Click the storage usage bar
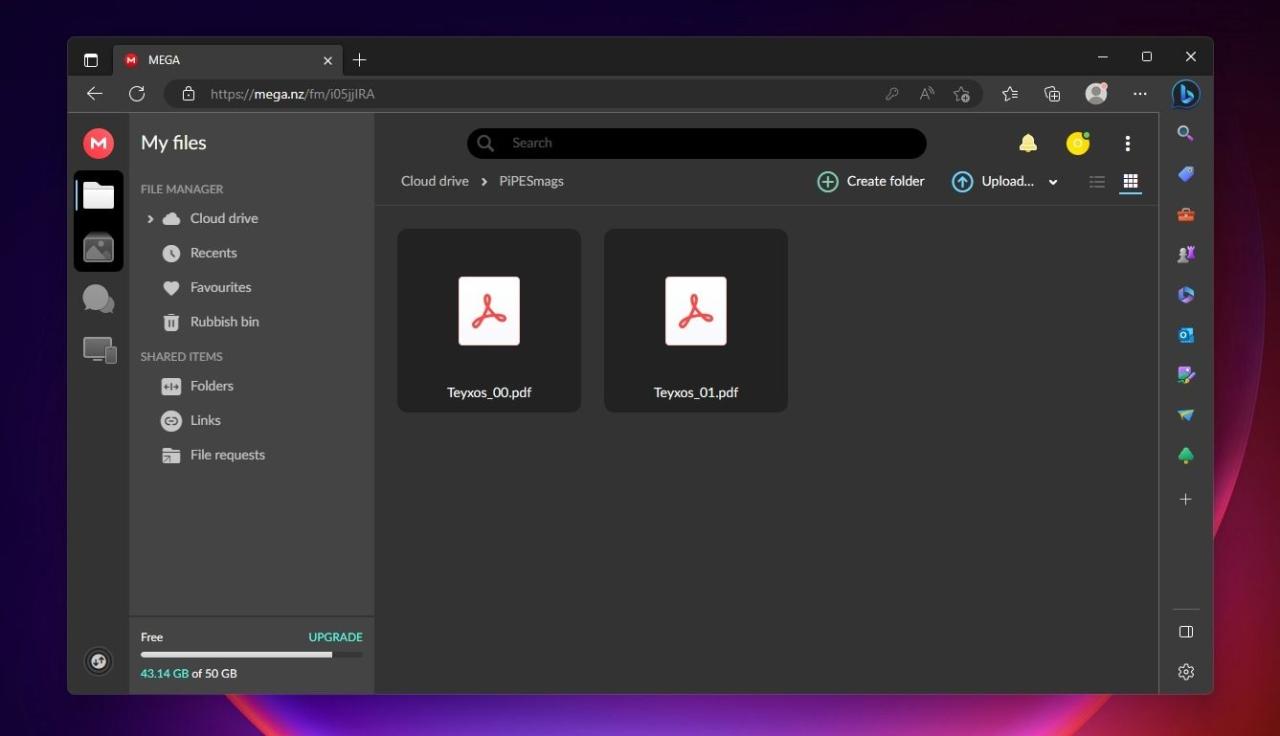Image resolution: width=1280 pixels, height=736 pixels. point(252,655)
